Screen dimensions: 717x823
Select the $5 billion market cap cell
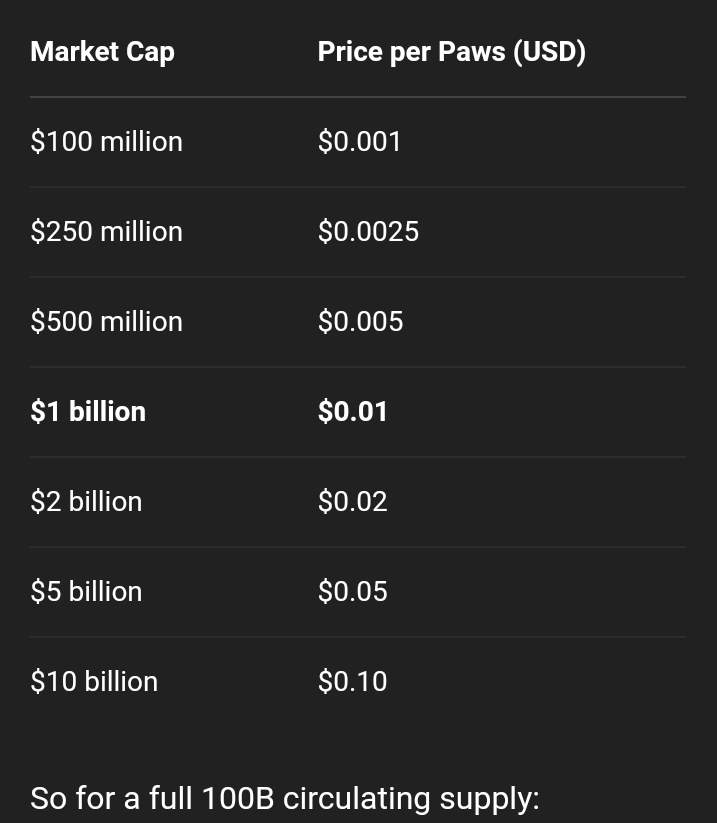[87, 592]
